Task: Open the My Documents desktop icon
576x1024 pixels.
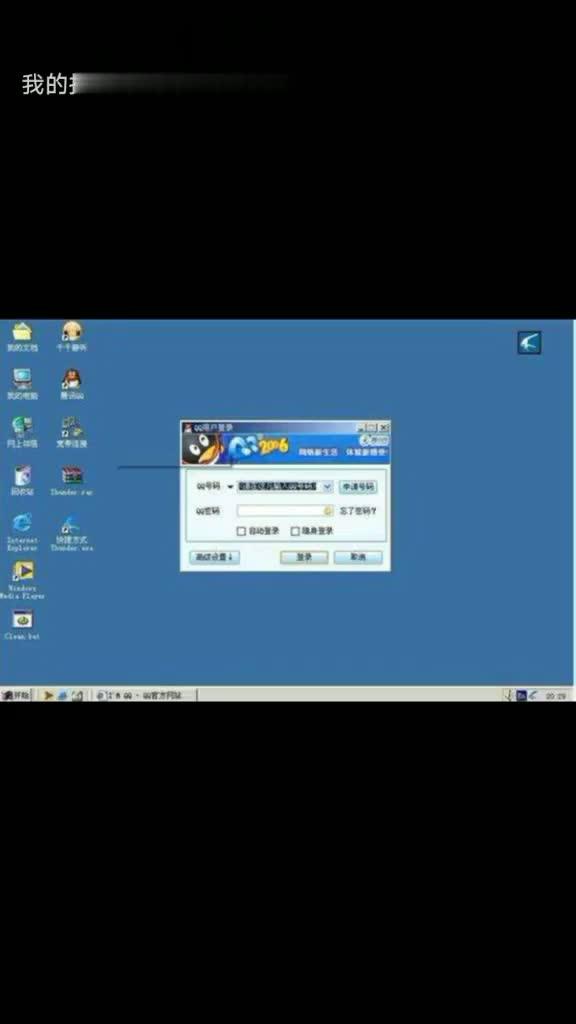Action: [x=22, y=336]
